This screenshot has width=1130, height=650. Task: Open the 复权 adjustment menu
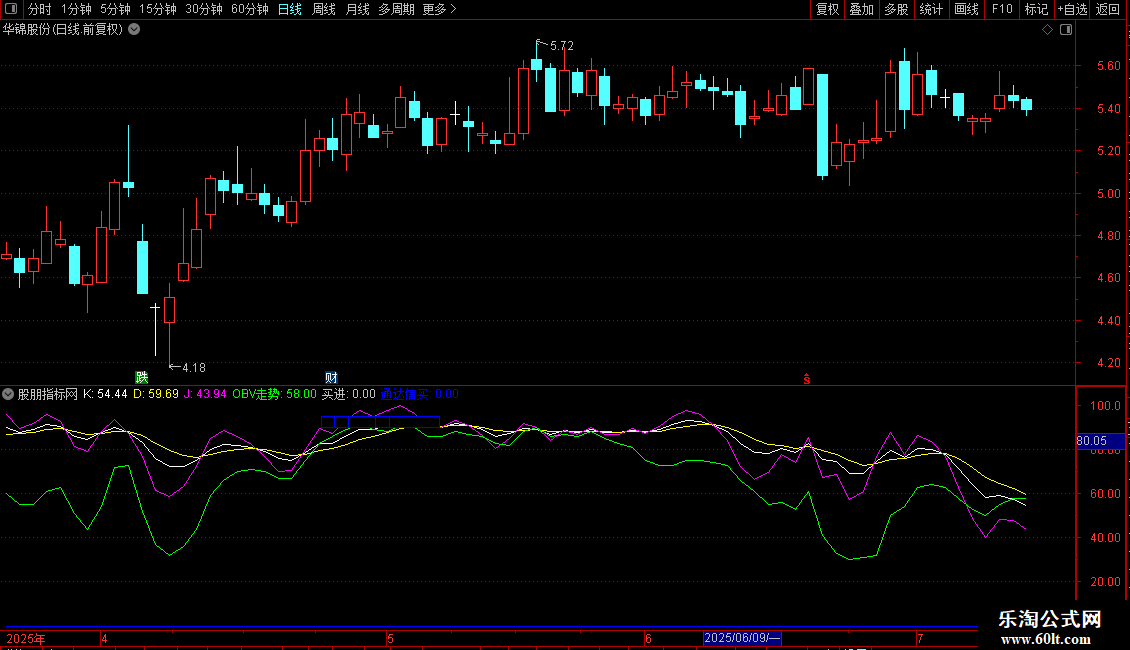(x=827, y=9)
